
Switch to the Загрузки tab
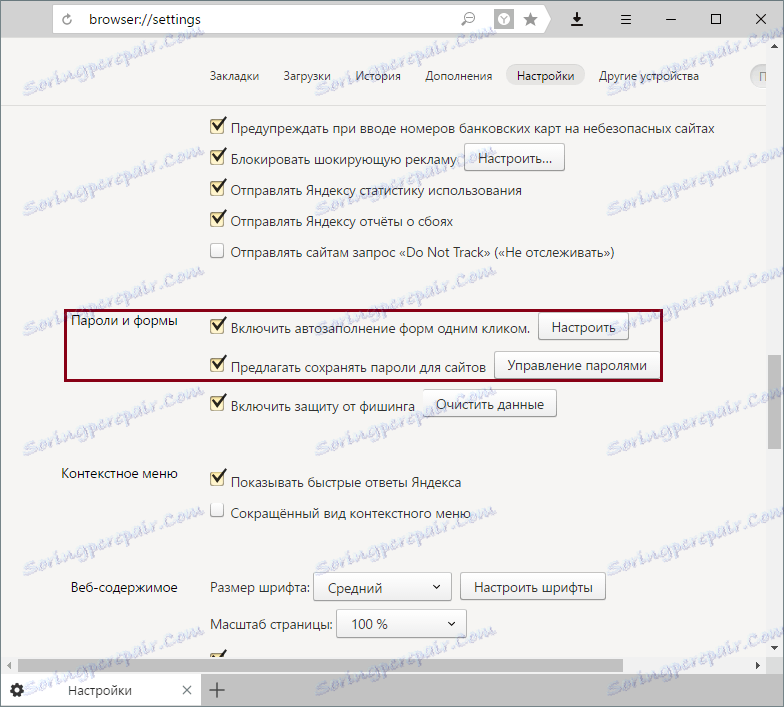click(307, 76)
